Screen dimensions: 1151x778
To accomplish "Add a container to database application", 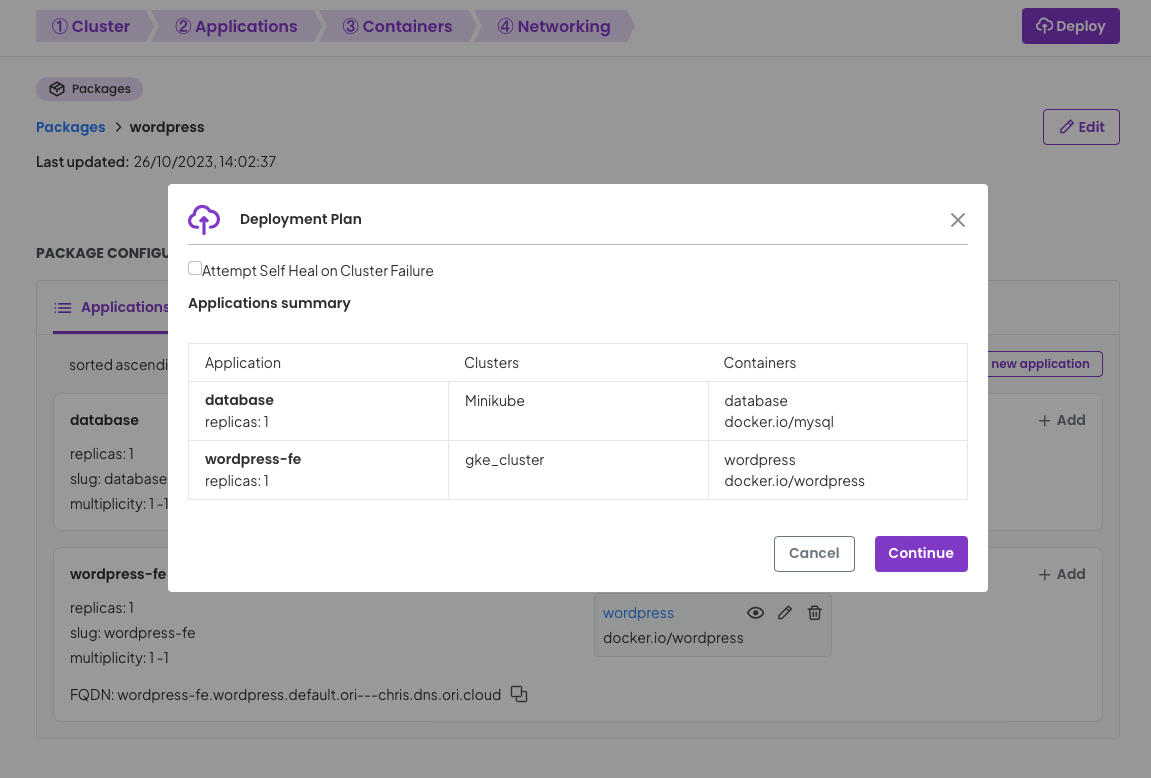I will point(1061,421).
